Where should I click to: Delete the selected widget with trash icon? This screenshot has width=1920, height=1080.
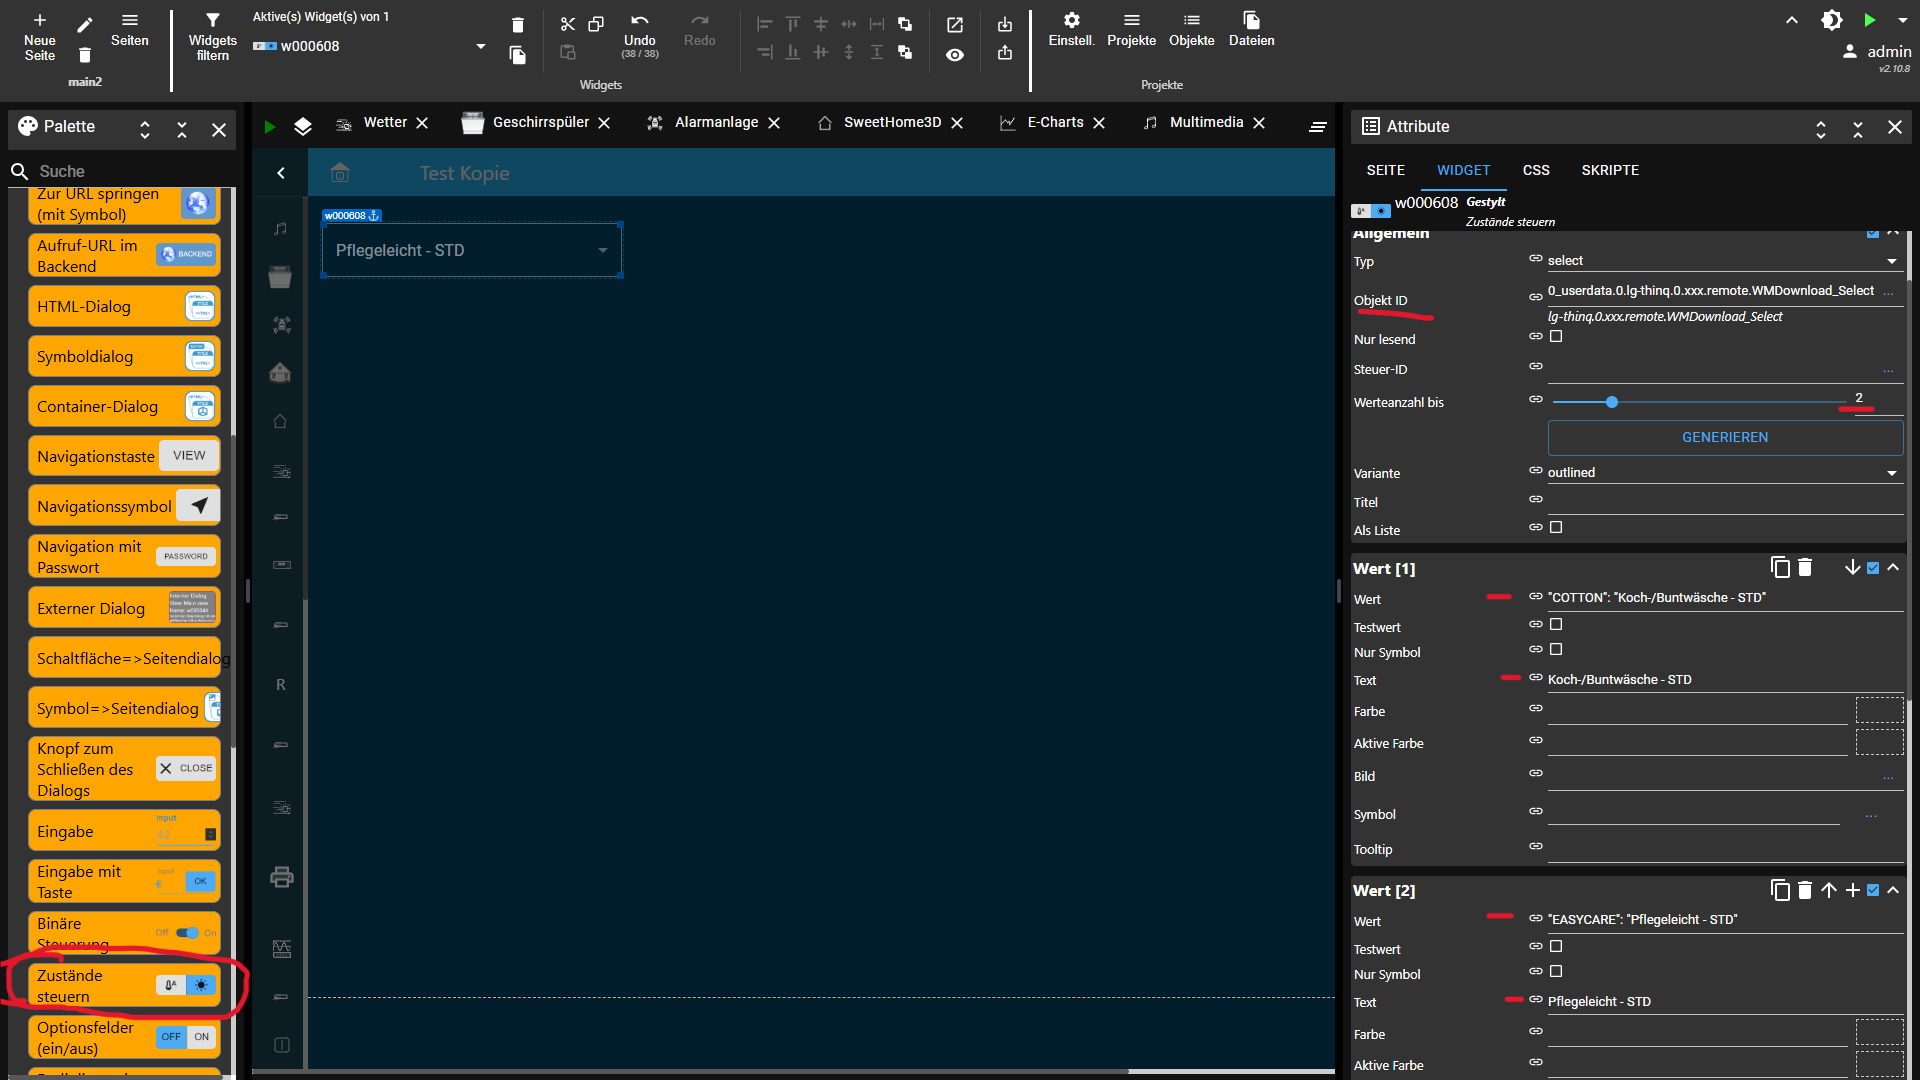[x=517, y=25]
